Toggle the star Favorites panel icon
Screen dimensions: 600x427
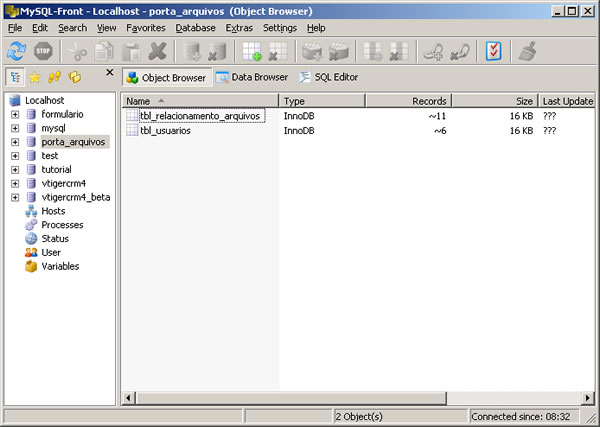34,77
